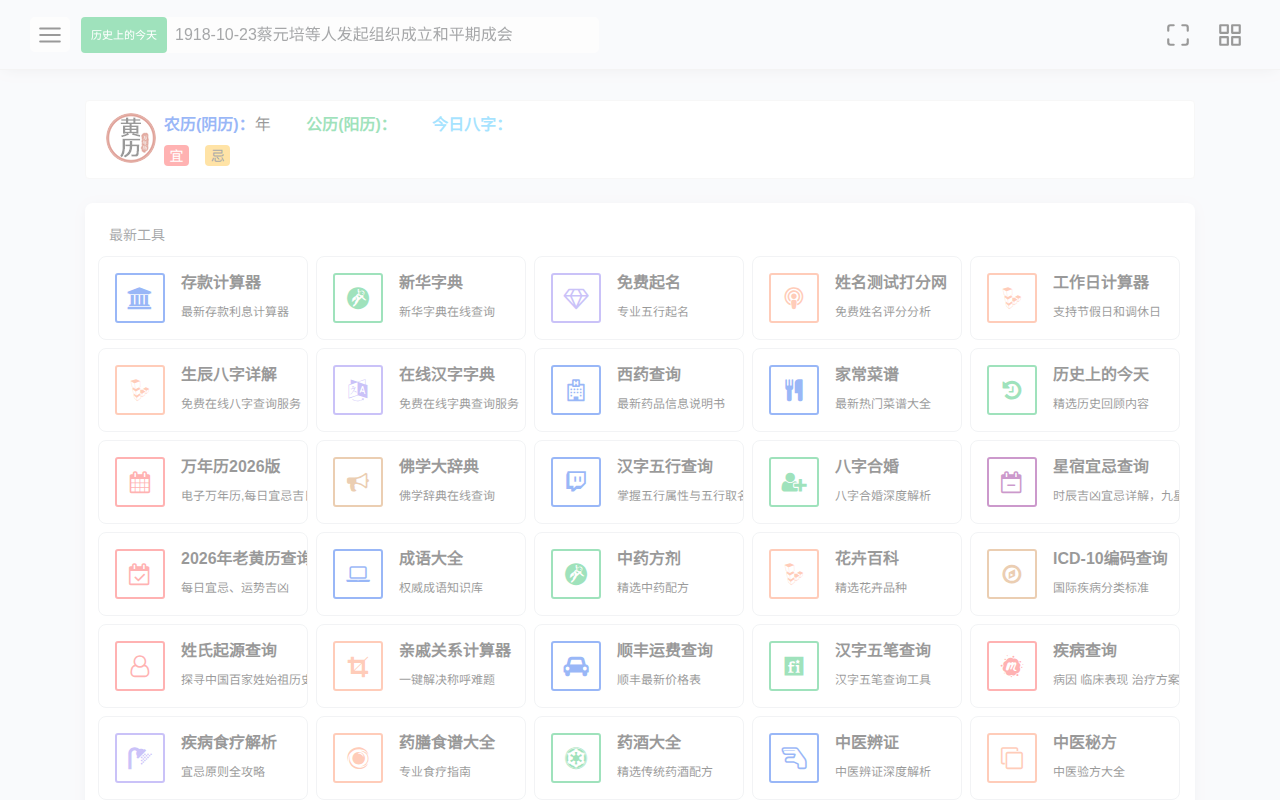Click the snowflake icon for 药酒大全

(x=576, y=758)
